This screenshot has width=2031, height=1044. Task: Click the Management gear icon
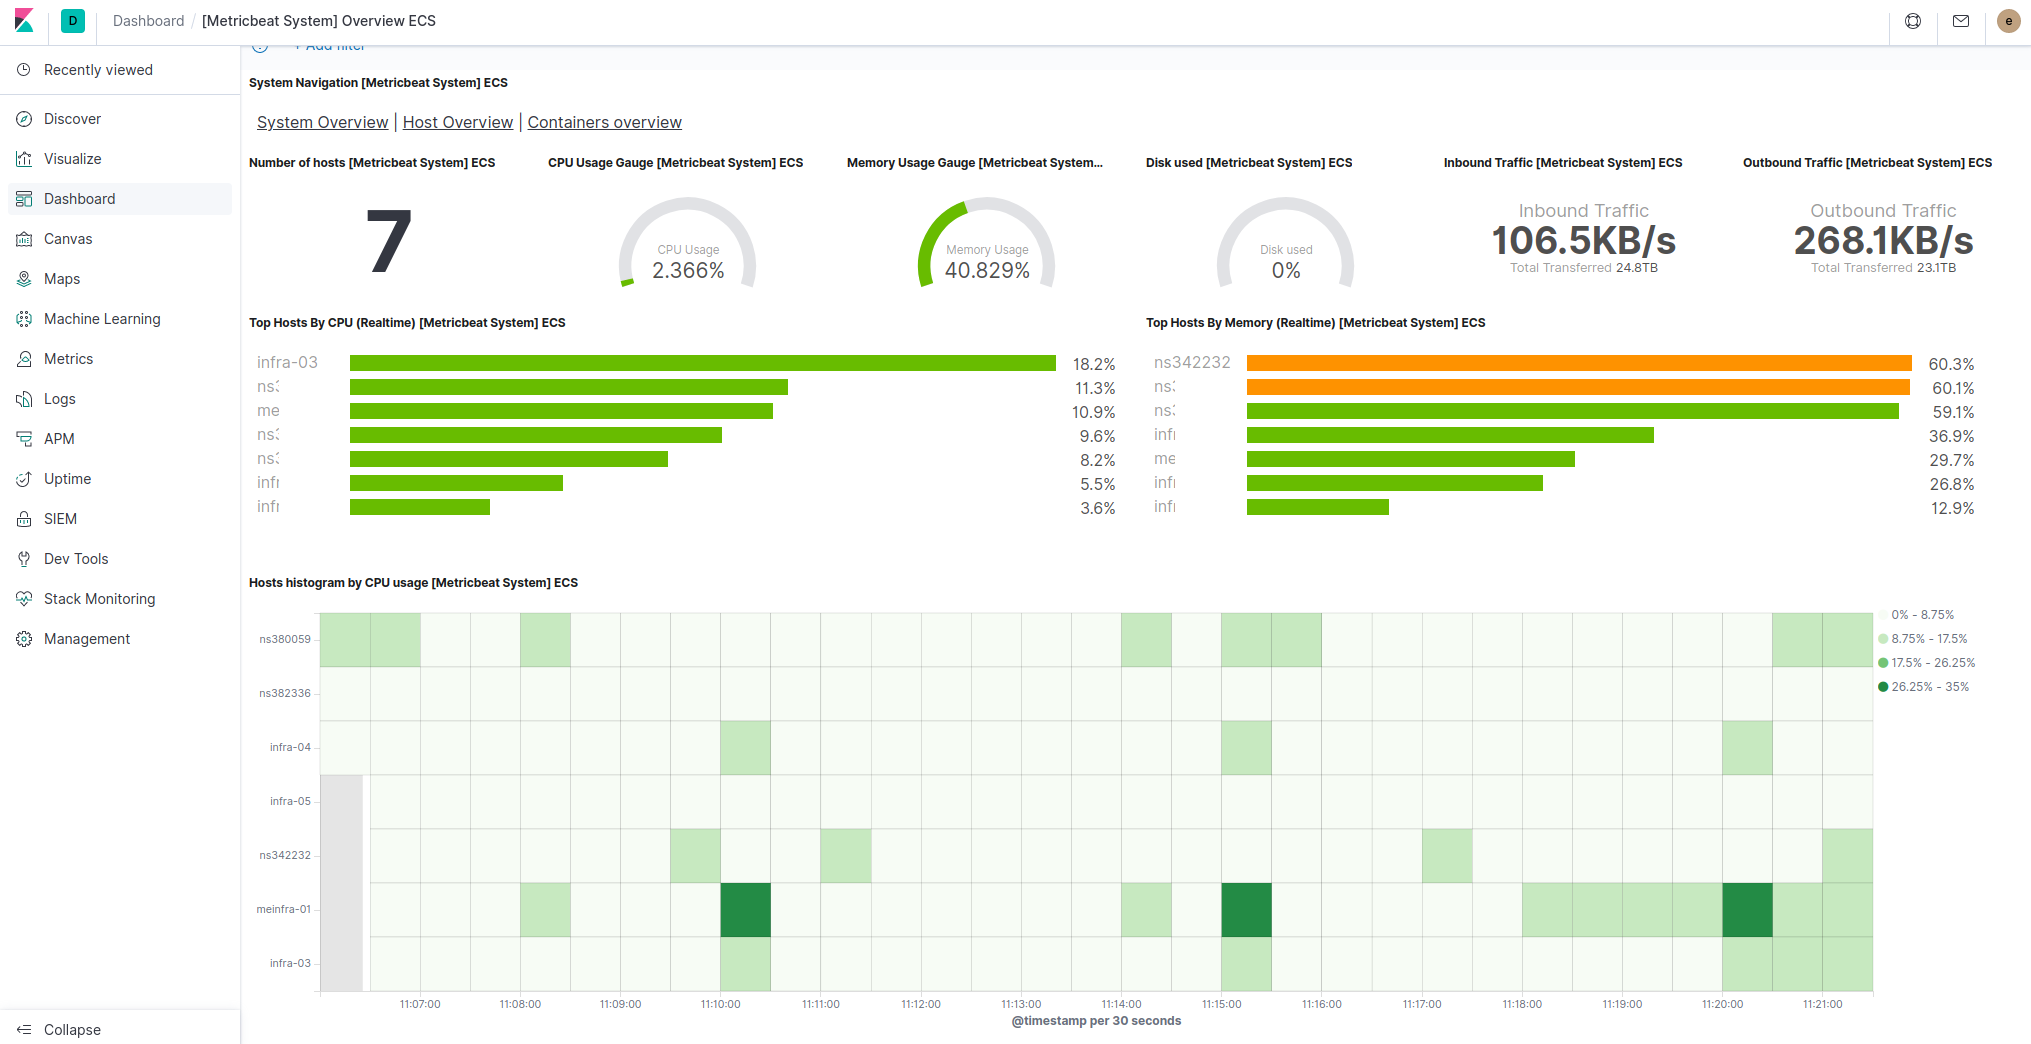[x=24, y=639]
